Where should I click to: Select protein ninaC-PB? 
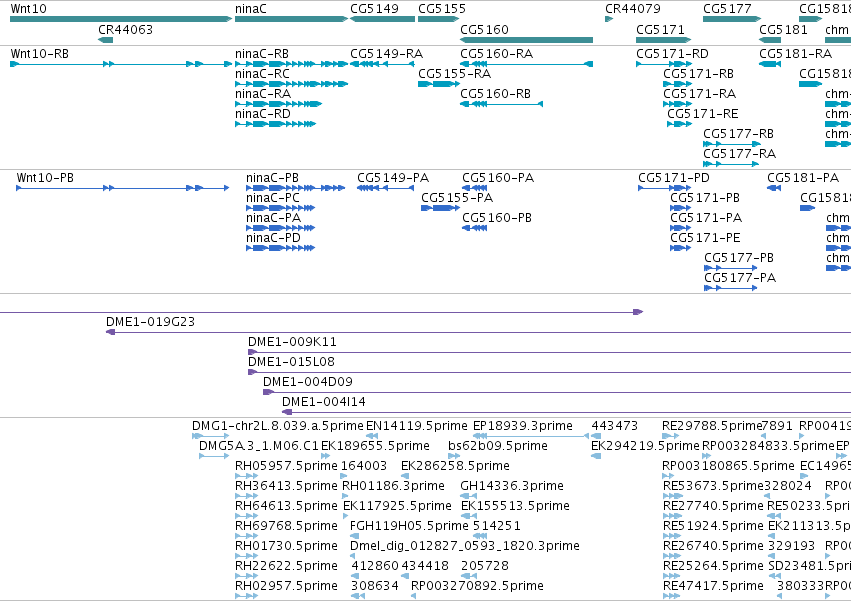[x=295, y=188]
